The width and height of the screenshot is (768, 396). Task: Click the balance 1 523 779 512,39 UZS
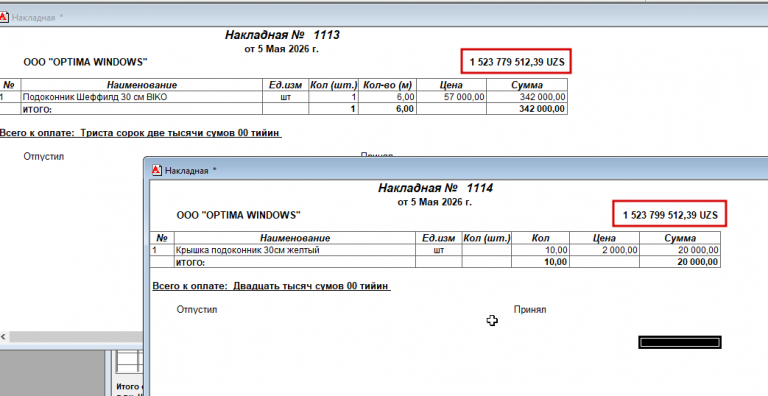(x=517, y=62)
